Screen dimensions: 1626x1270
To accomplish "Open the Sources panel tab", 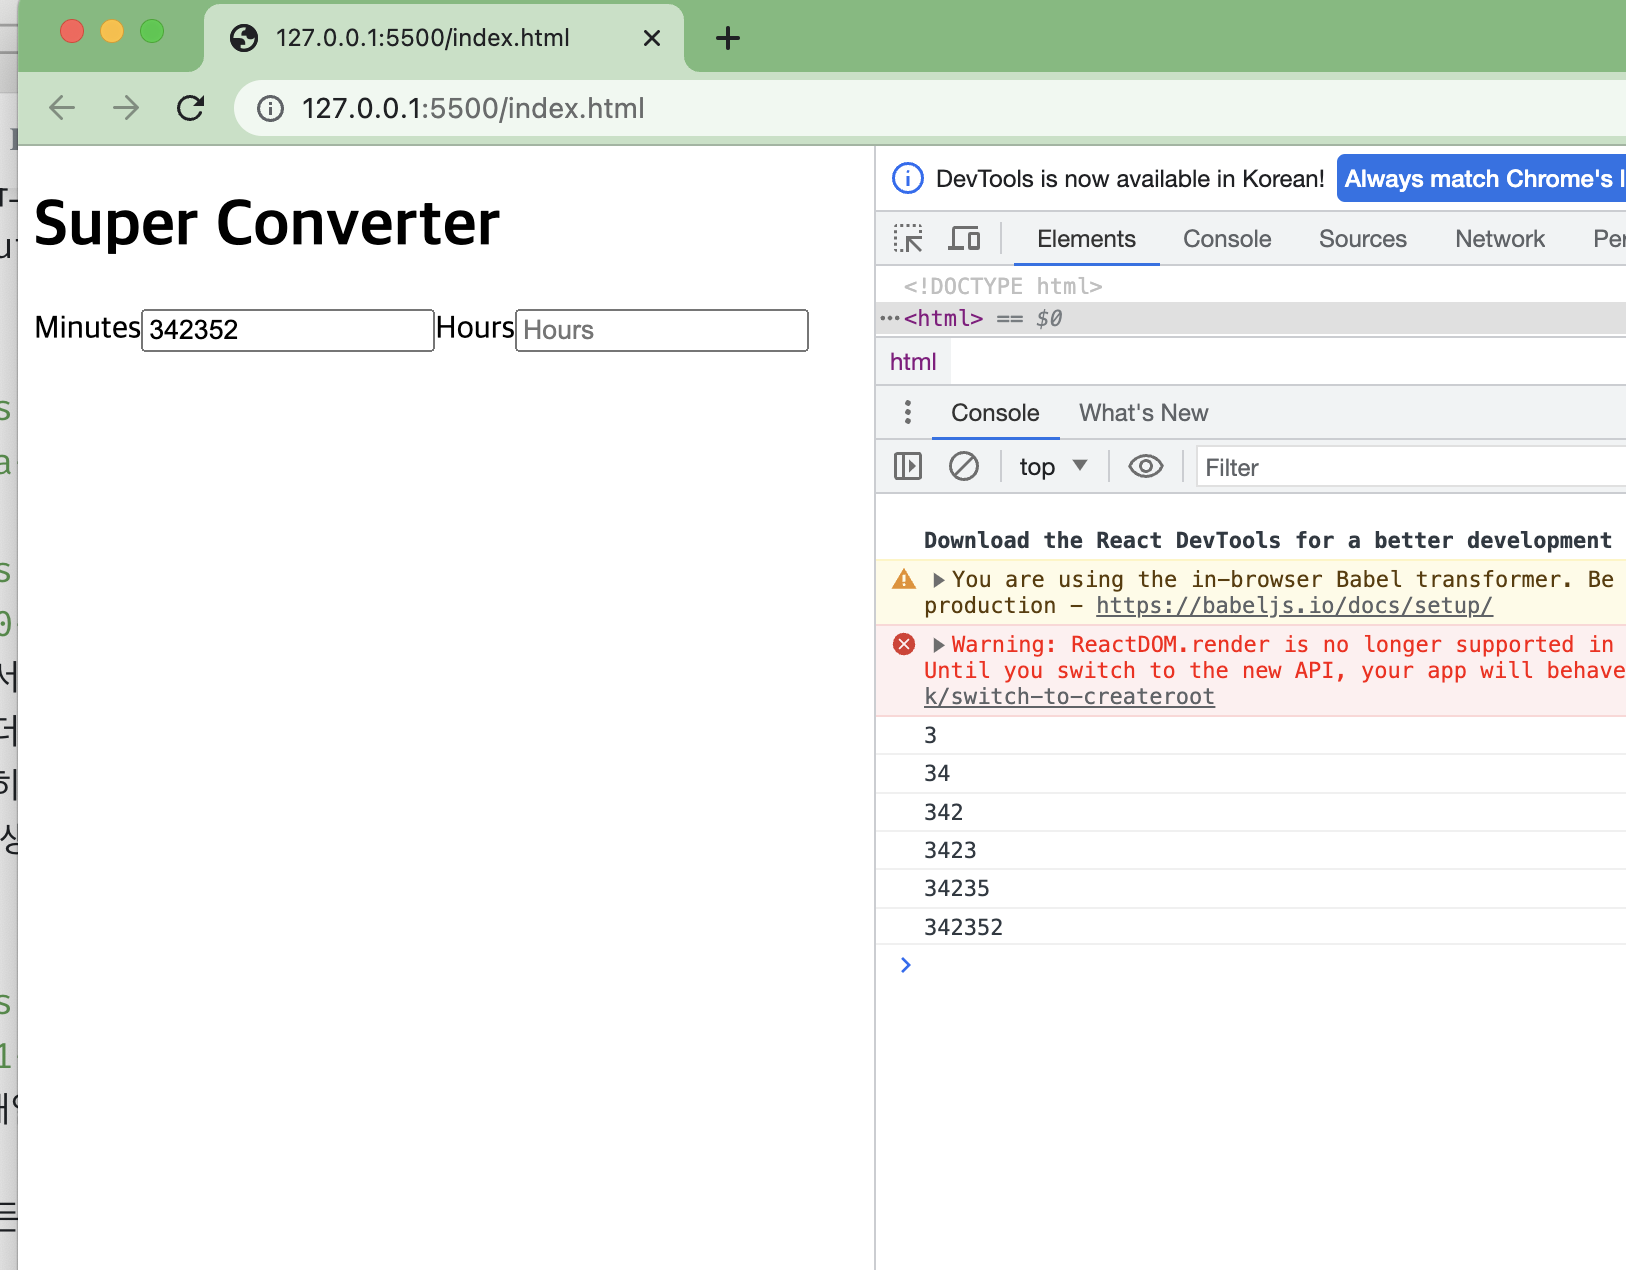I will pos(1362,239).
